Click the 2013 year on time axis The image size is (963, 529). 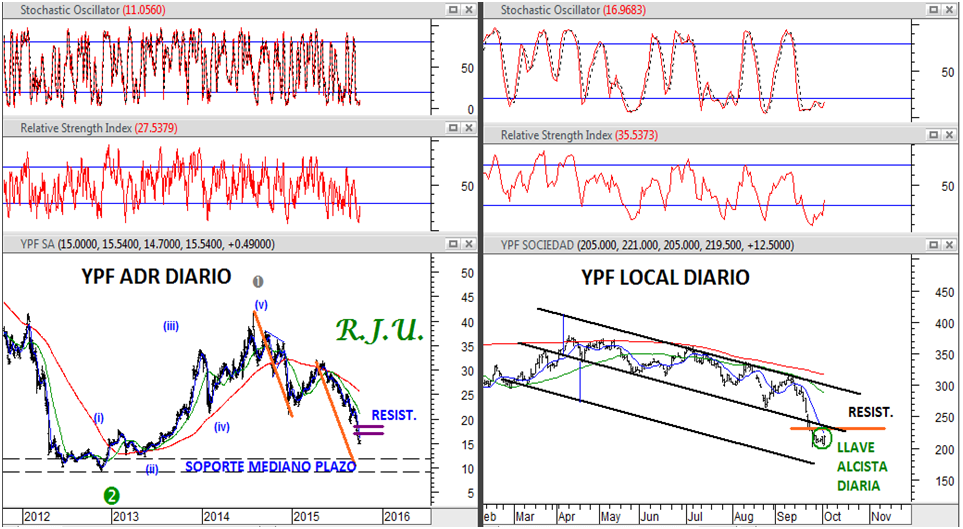coord(127,515)
